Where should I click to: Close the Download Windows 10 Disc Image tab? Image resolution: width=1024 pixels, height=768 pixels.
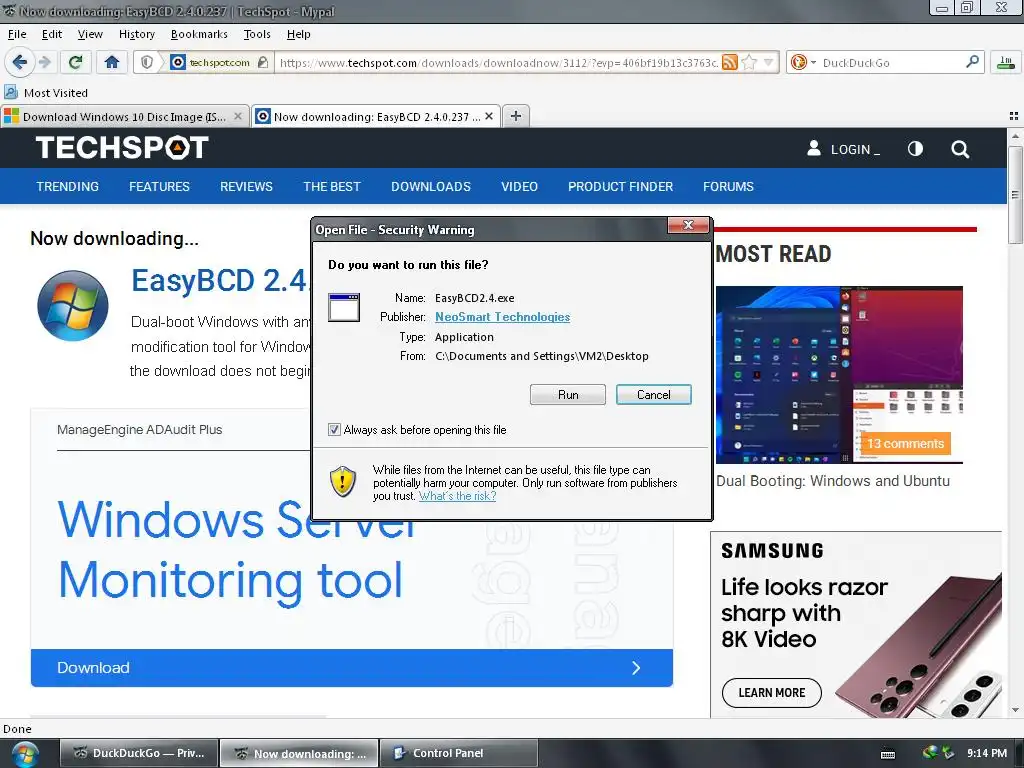(x=238, y=116)
